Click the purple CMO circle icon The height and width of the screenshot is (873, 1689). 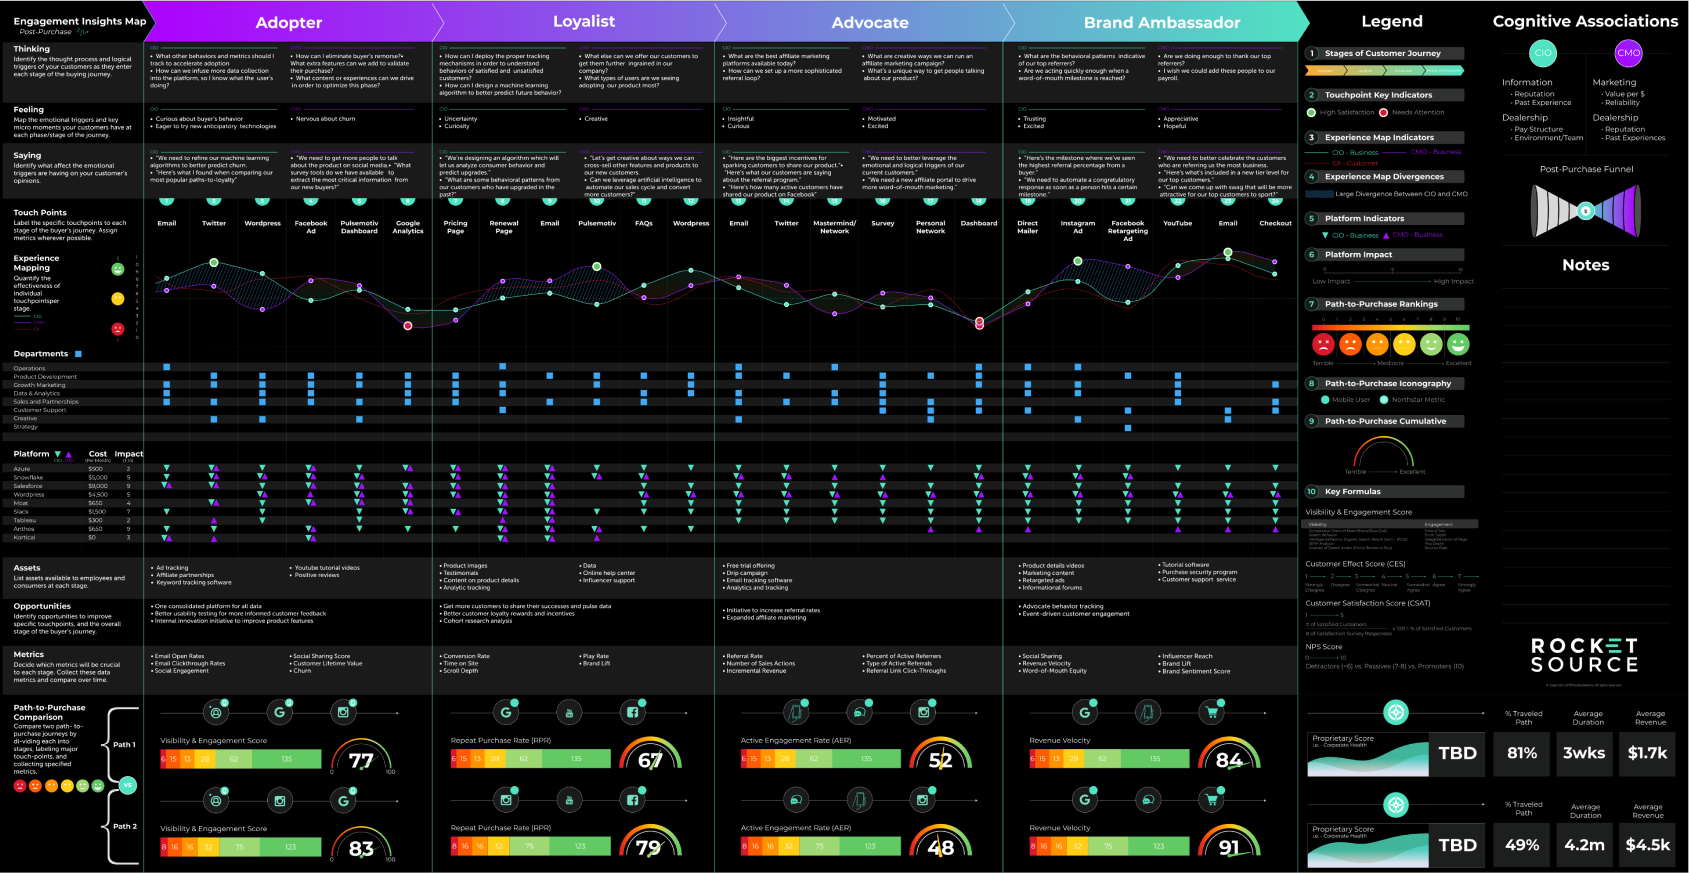[1628, 53]
